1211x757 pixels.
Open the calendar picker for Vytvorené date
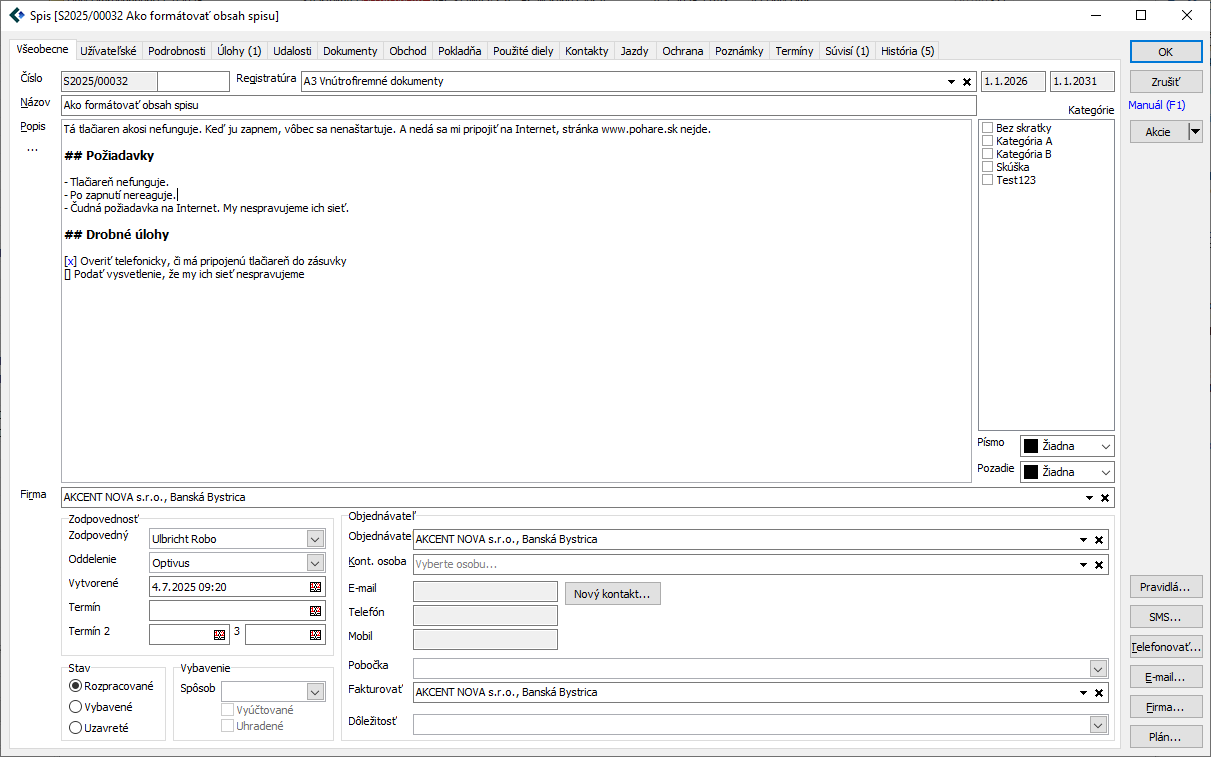point(316,587)
